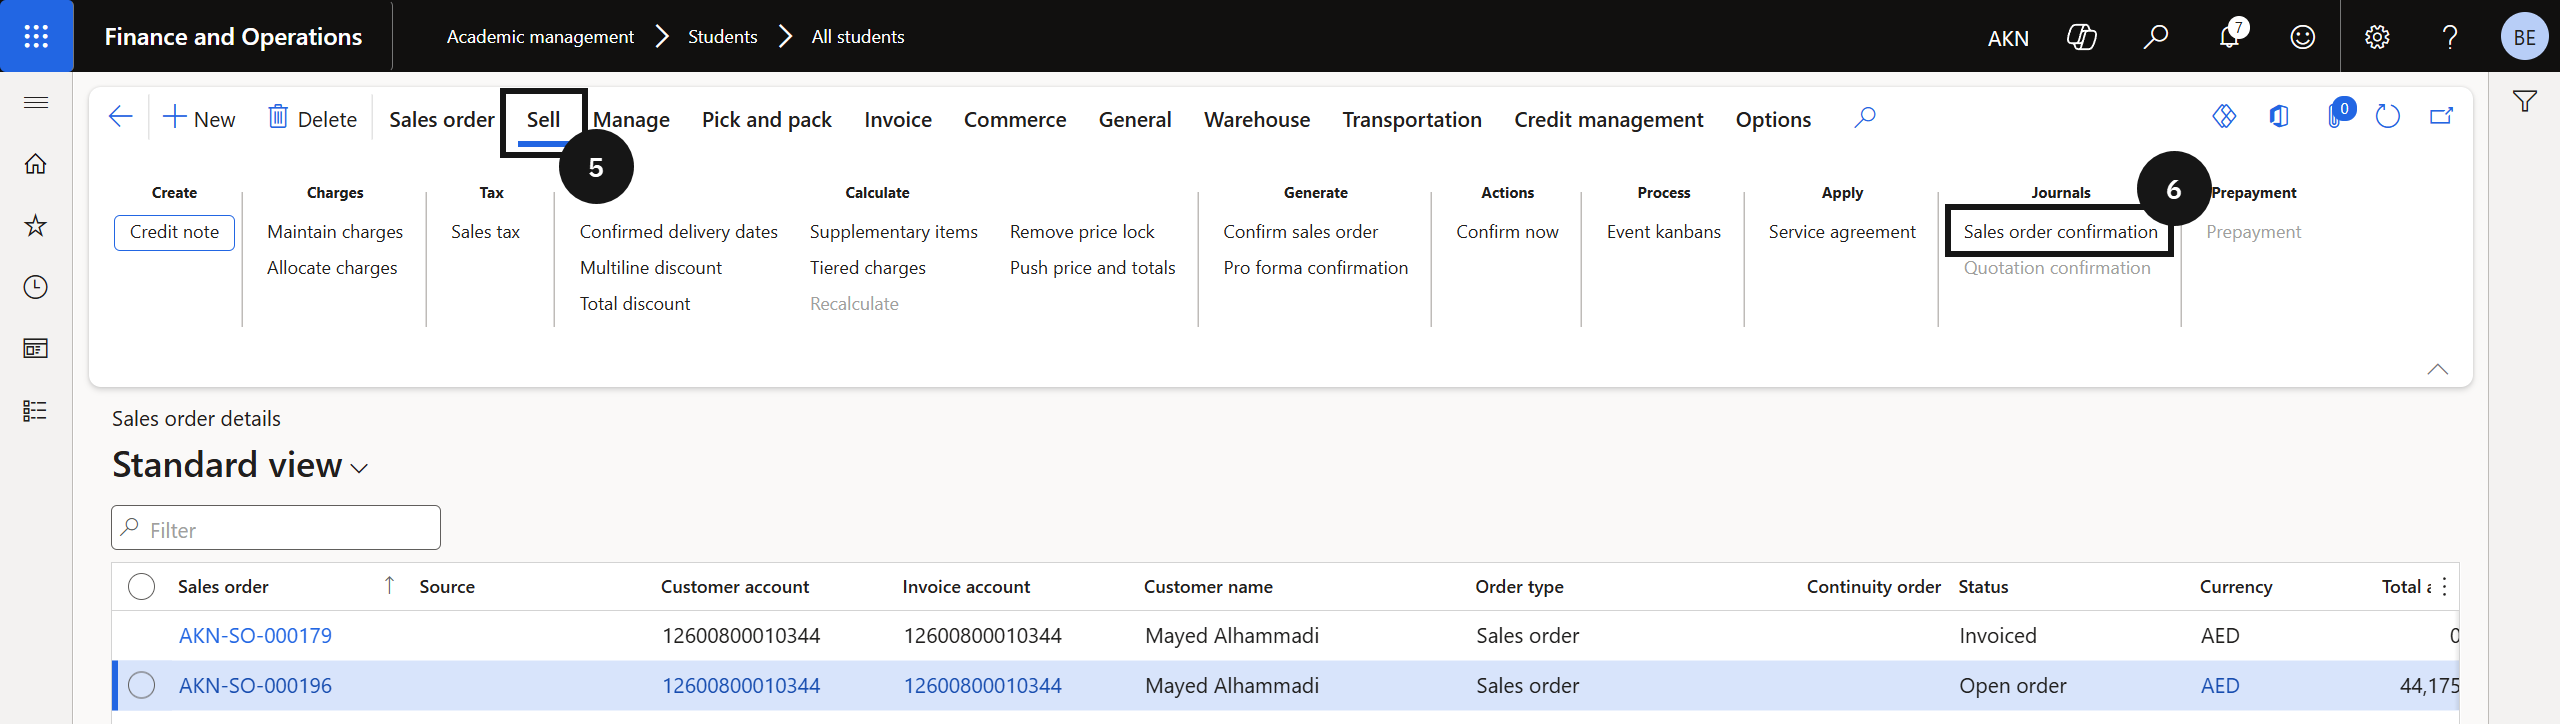The image size is (2560, 724).
Task: Switch to the Invoice tab
Action: [x=898, y=119]
